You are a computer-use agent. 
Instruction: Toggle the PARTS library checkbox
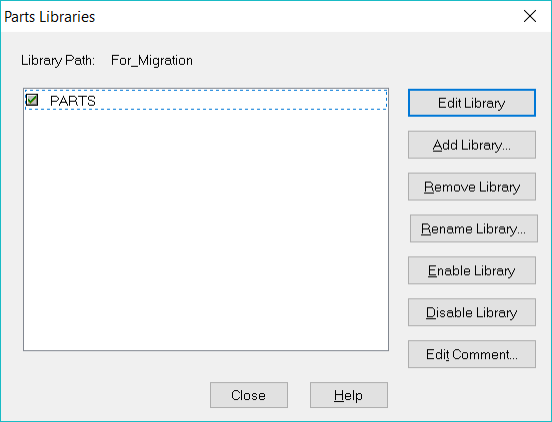(x=32, y=100)
